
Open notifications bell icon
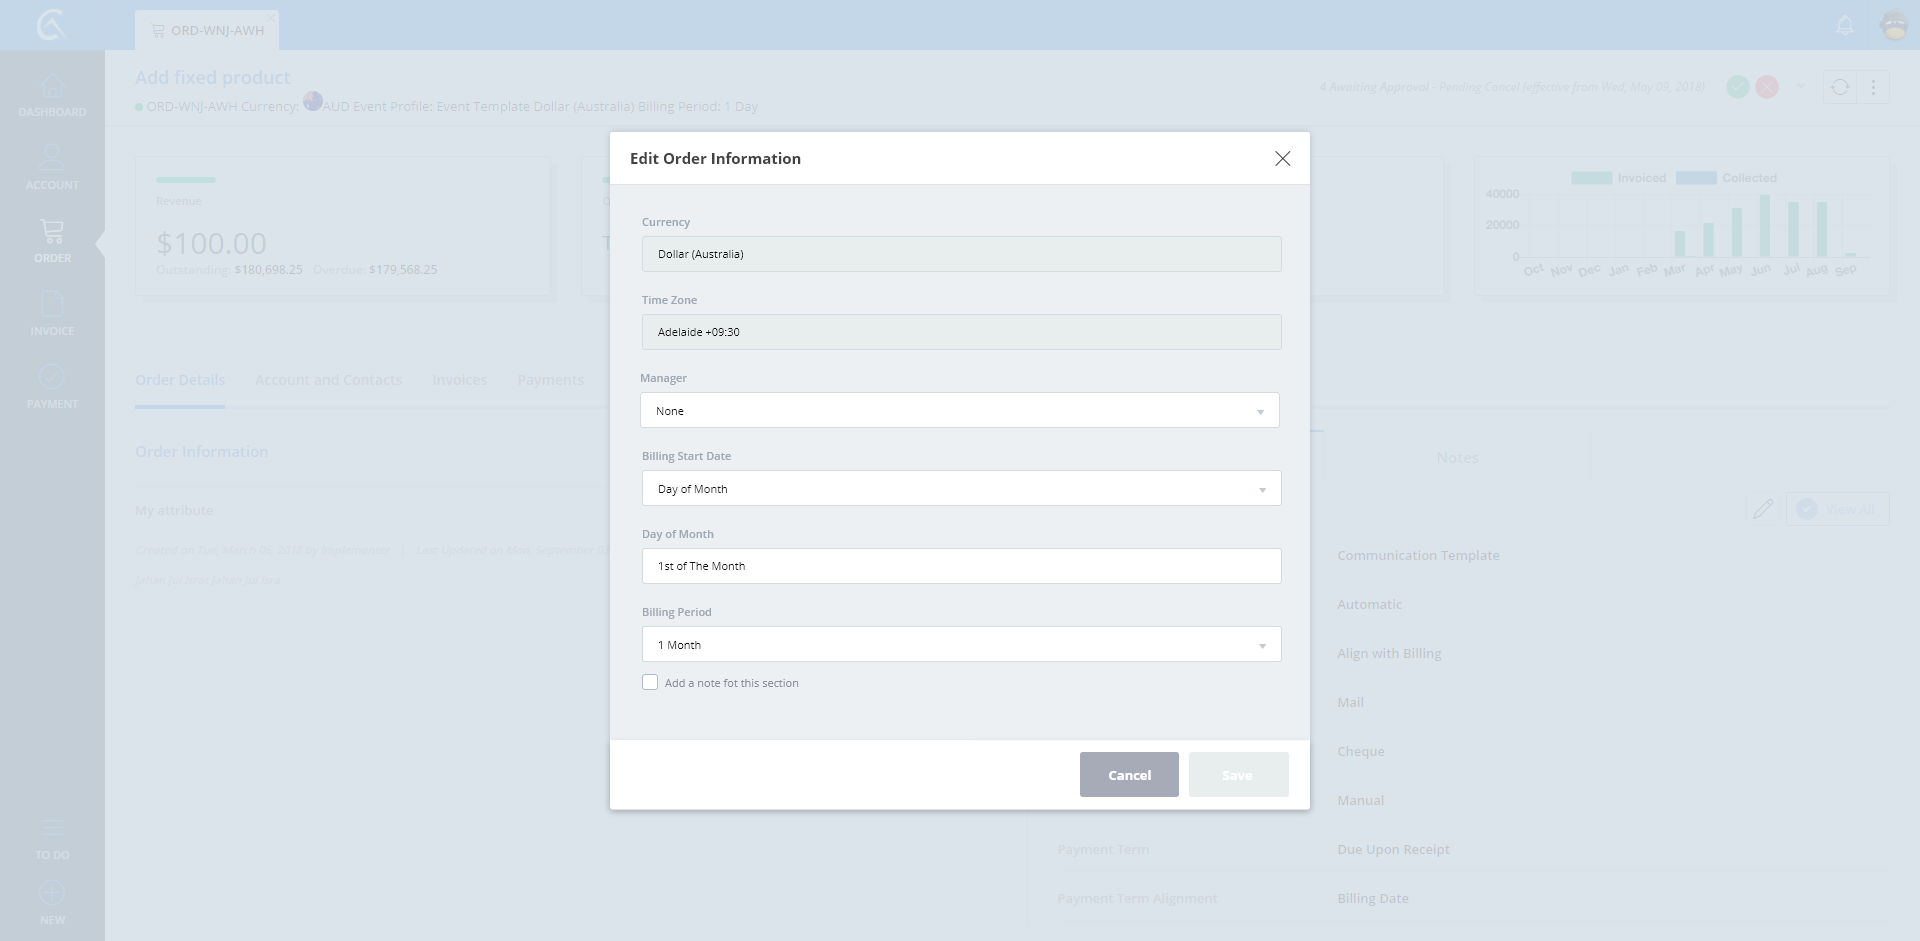tap(1845, 25)
